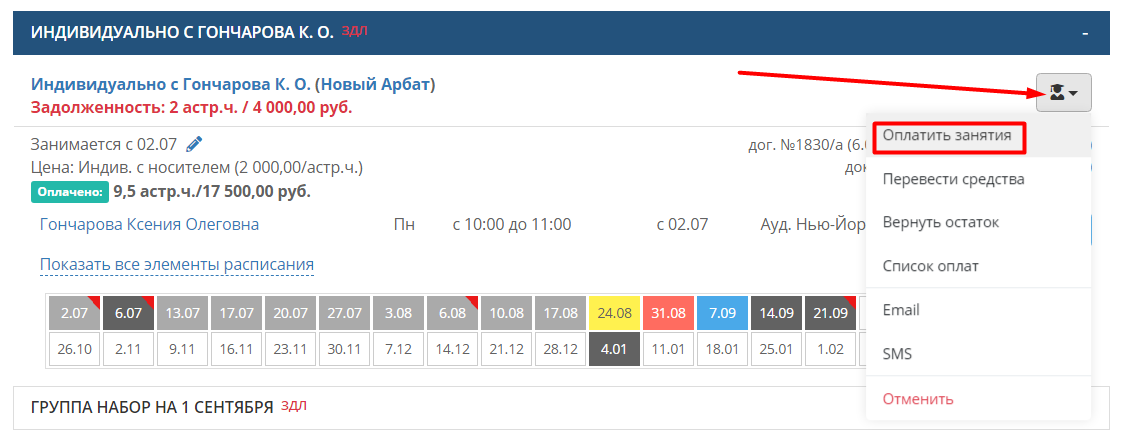1121x440 pixels.
Task: Select Оплатить занятия from the menu
Action: click(x=947, y=135)
